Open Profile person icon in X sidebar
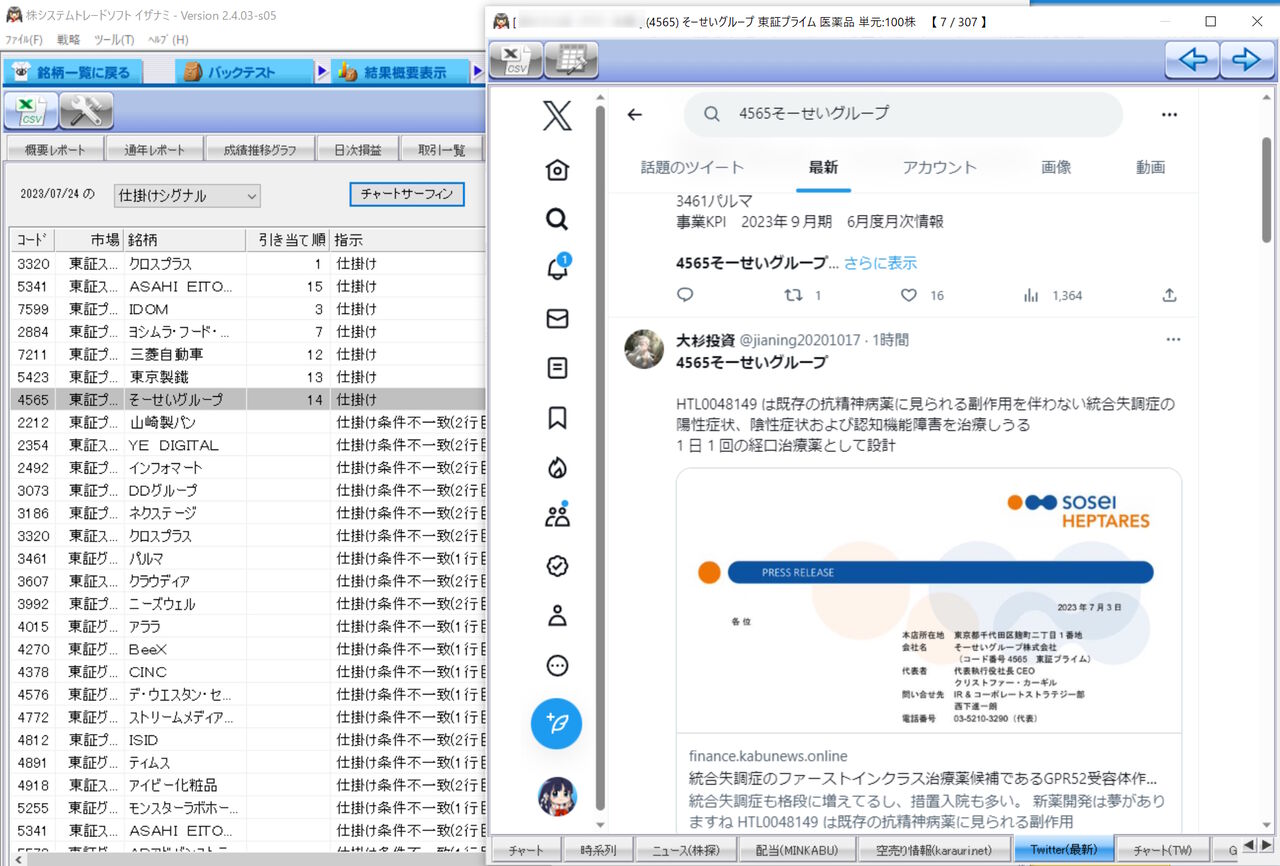Screen dimensions: 1280x866 557,615
